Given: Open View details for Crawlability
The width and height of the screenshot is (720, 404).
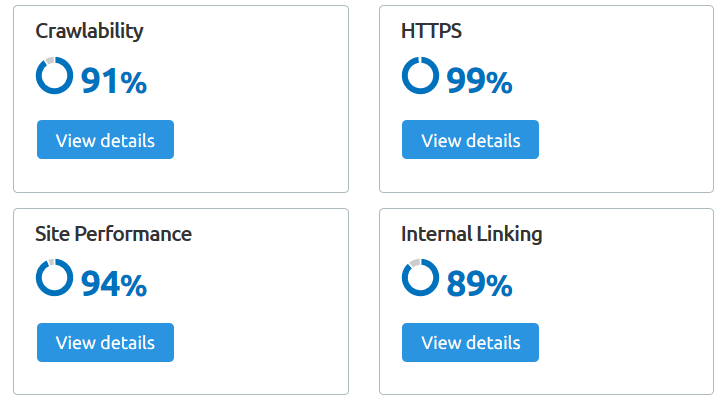Looking at the screenshot, I should 105,140.
